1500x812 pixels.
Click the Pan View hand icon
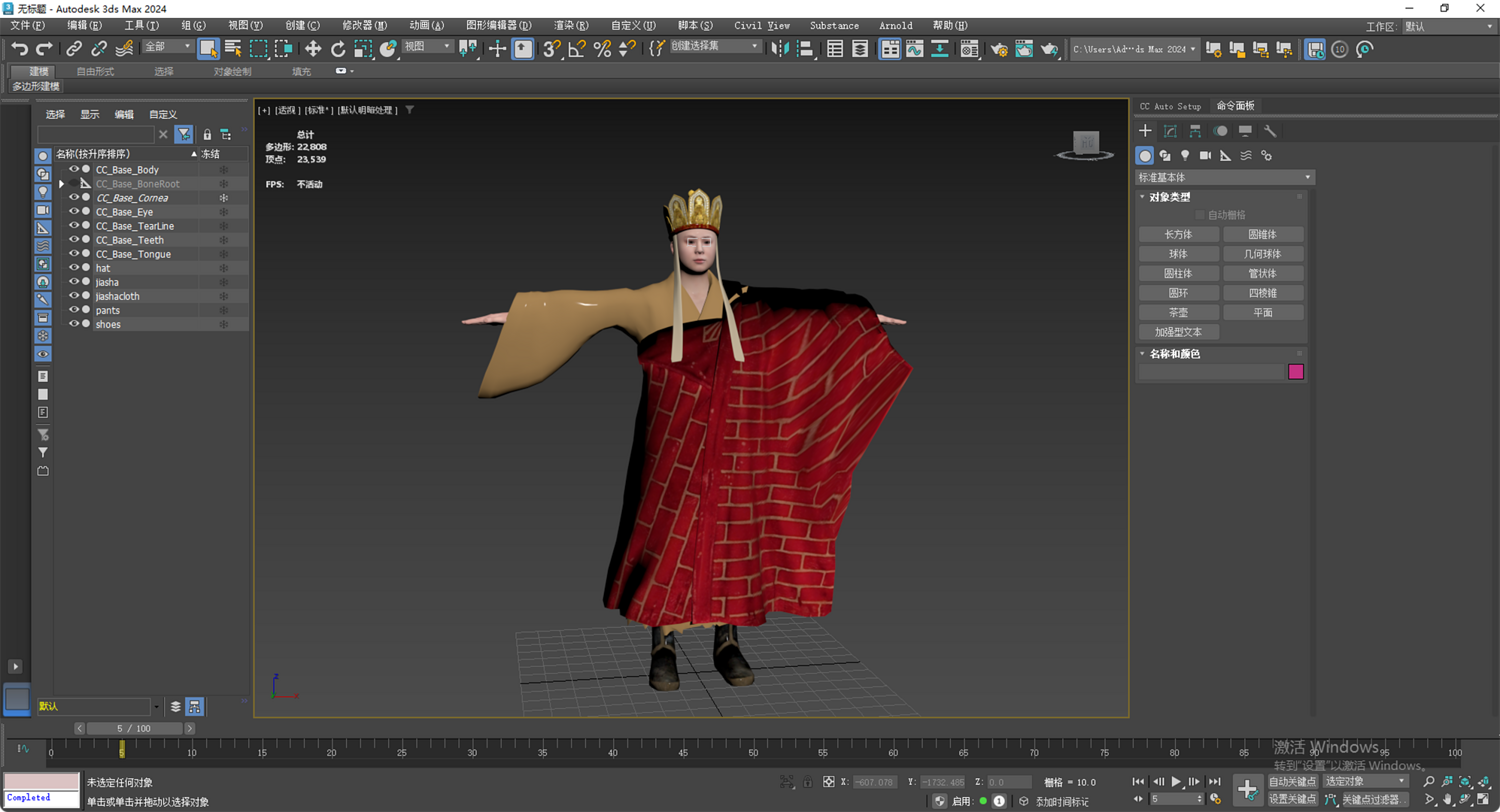1448,799
